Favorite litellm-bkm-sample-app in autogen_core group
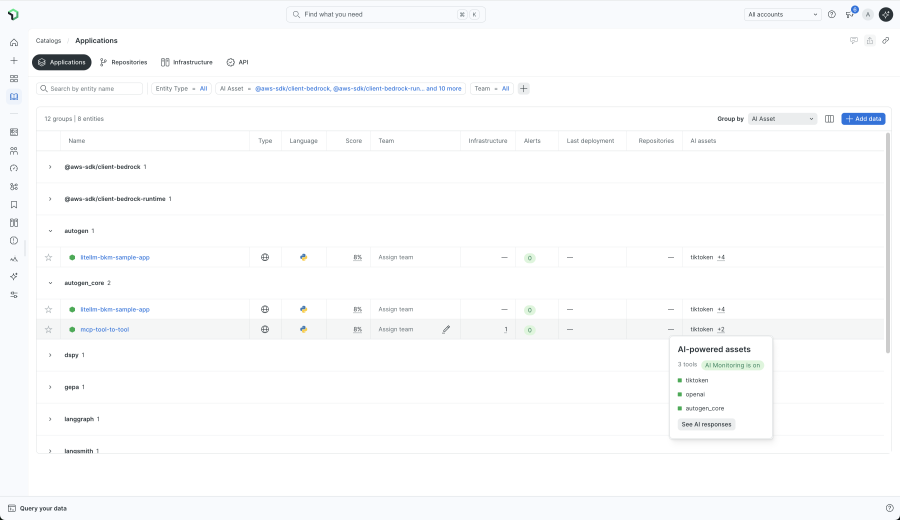The image size is (900, 520). coord(48,309)
